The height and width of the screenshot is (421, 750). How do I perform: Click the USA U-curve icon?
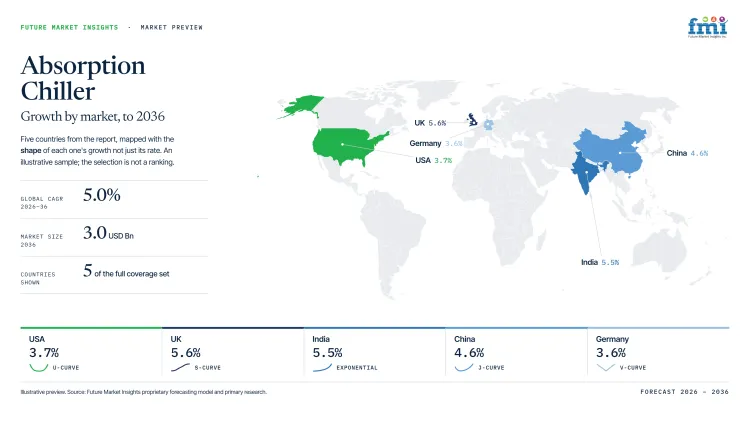coord(39,367)
